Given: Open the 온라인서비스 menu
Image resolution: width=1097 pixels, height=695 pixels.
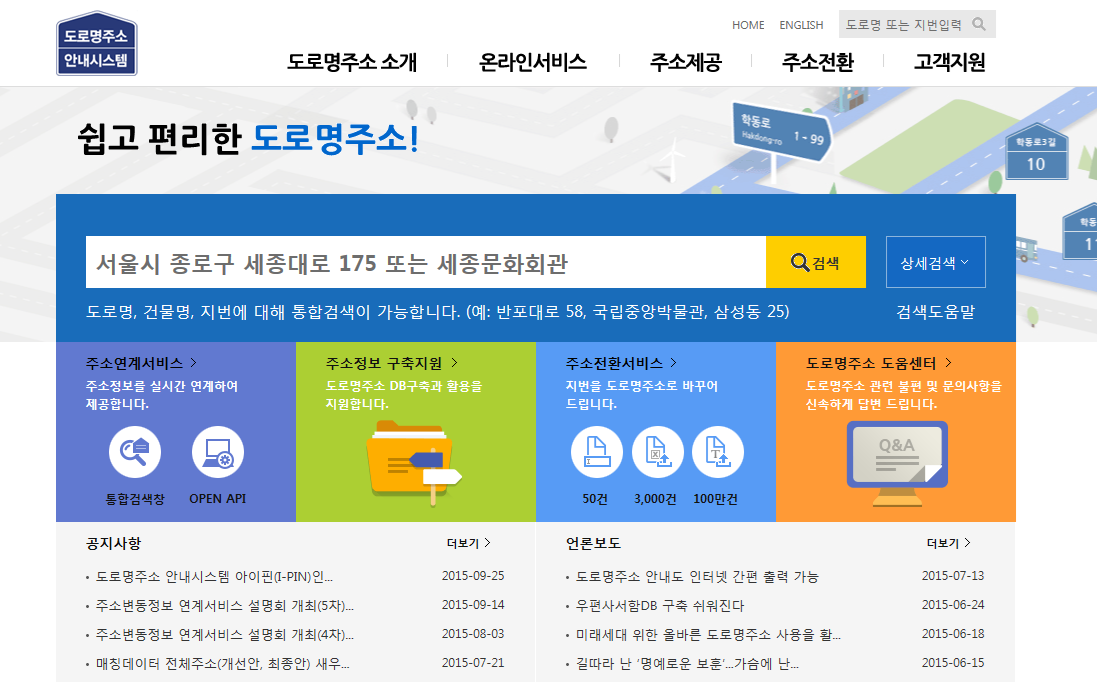Looking at the screenshot, I should coord(535,61).
